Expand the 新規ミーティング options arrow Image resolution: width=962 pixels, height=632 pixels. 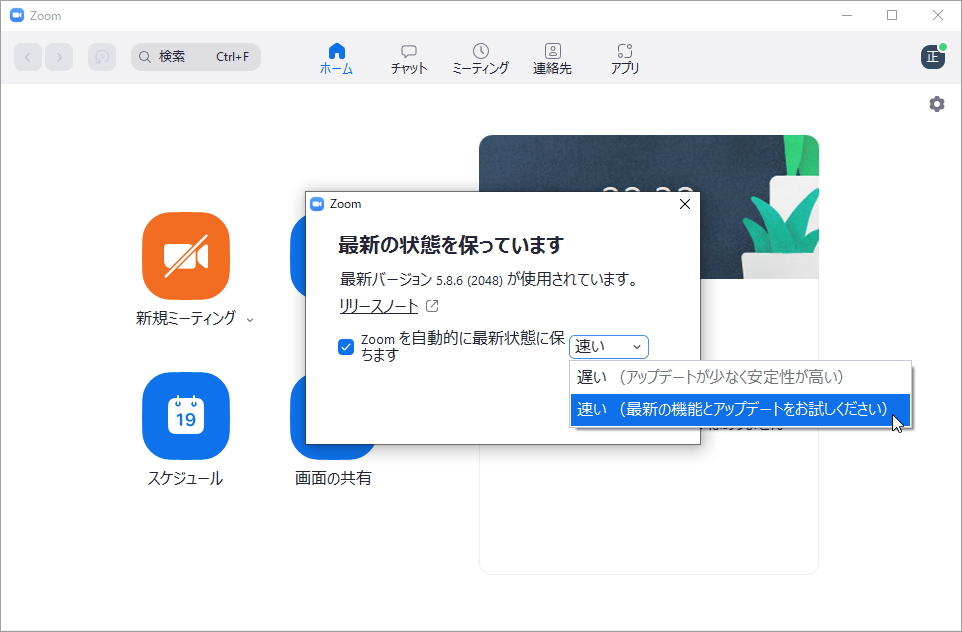(250, 320)
